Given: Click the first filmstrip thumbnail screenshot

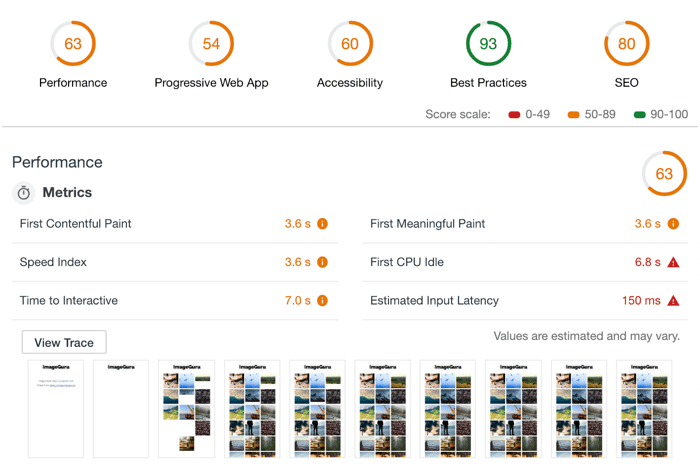Looking at the screenshot, I should [56, 409].
